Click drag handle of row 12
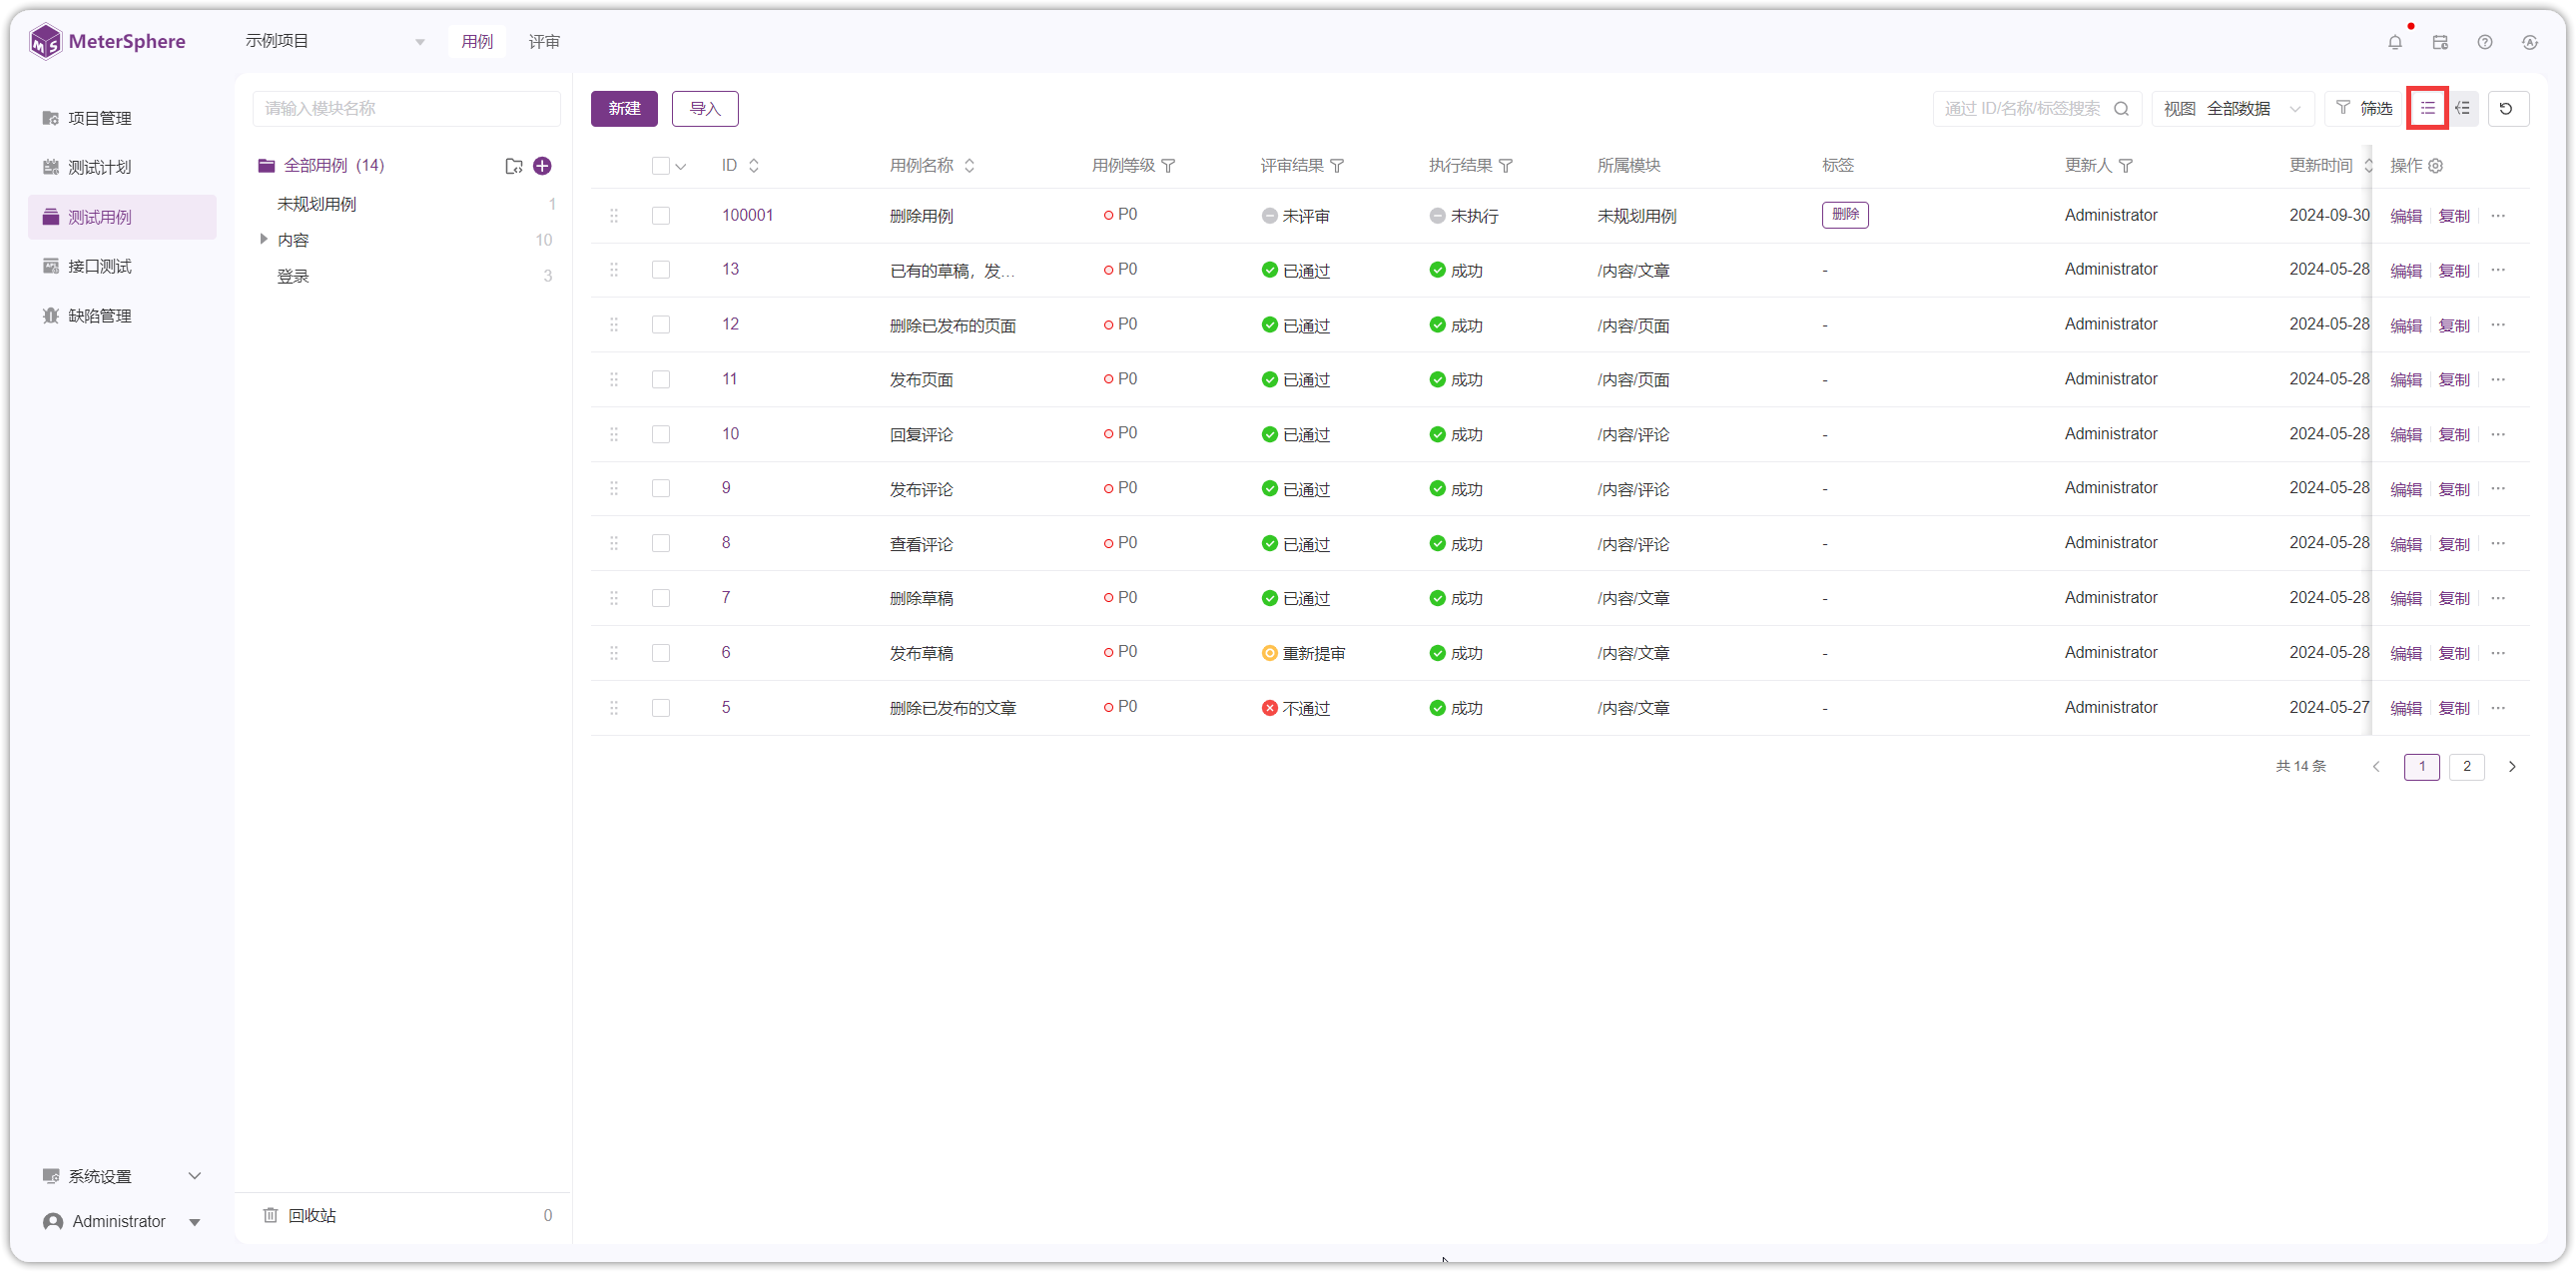 point(614,325)
